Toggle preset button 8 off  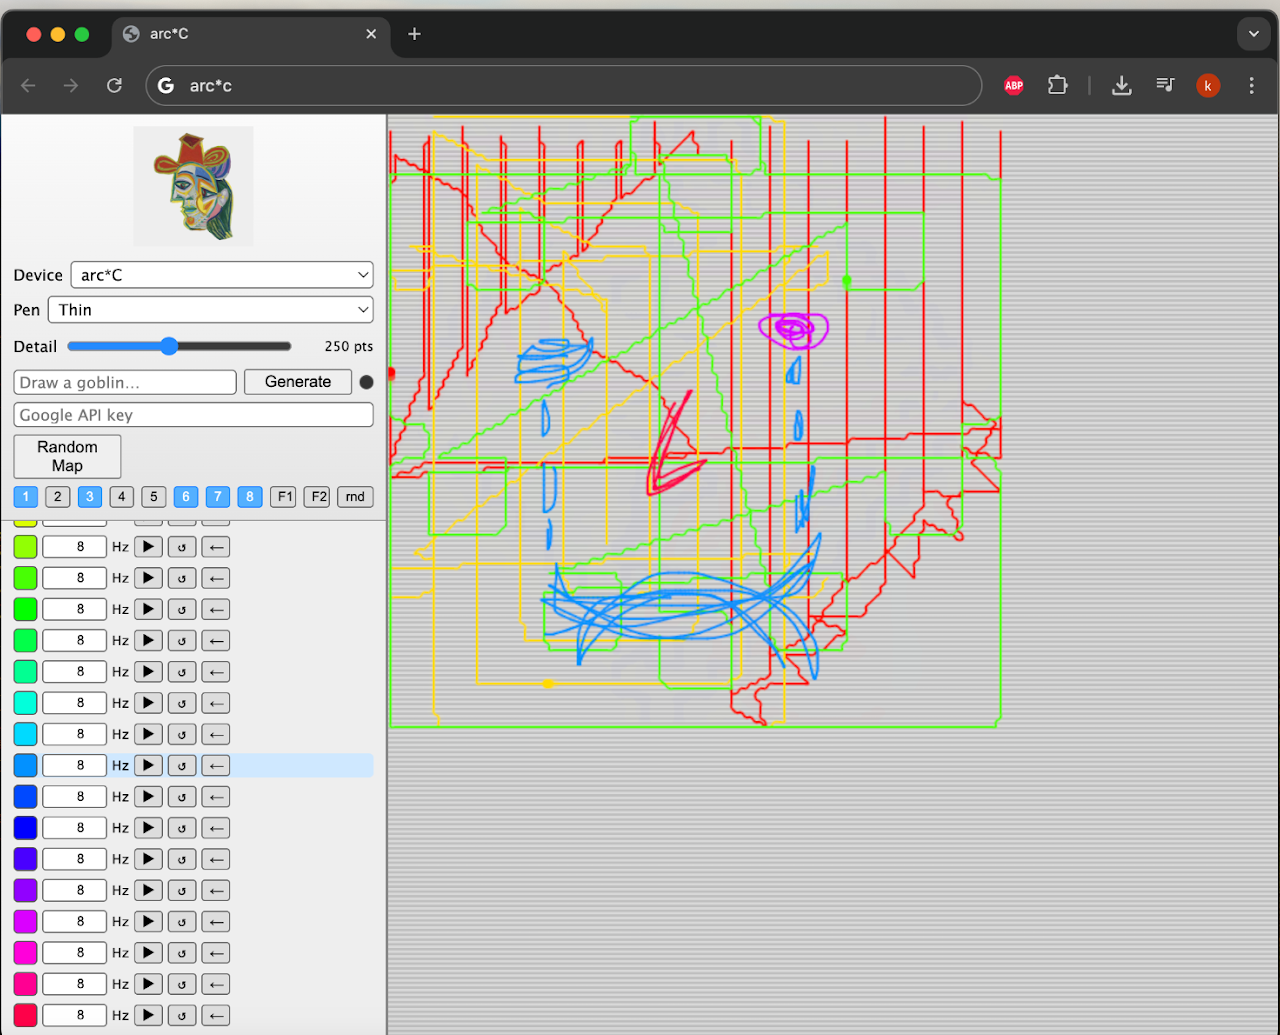[250, 497]
